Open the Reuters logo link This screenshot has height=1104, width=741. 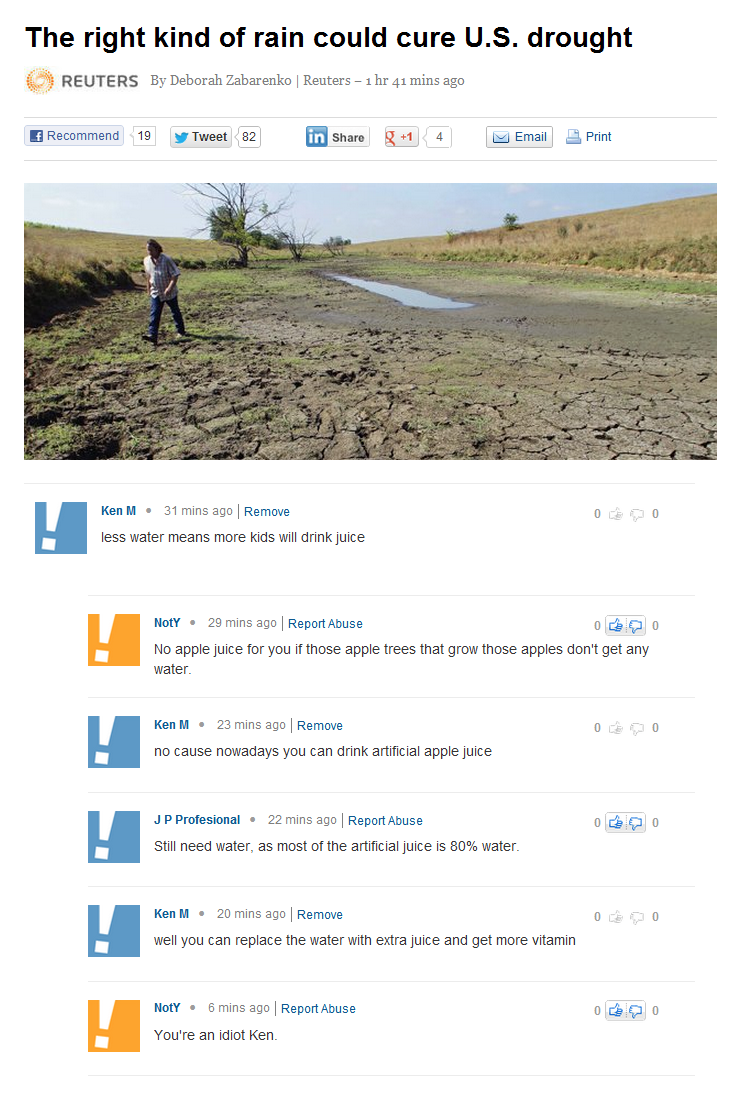coord(82,81)
